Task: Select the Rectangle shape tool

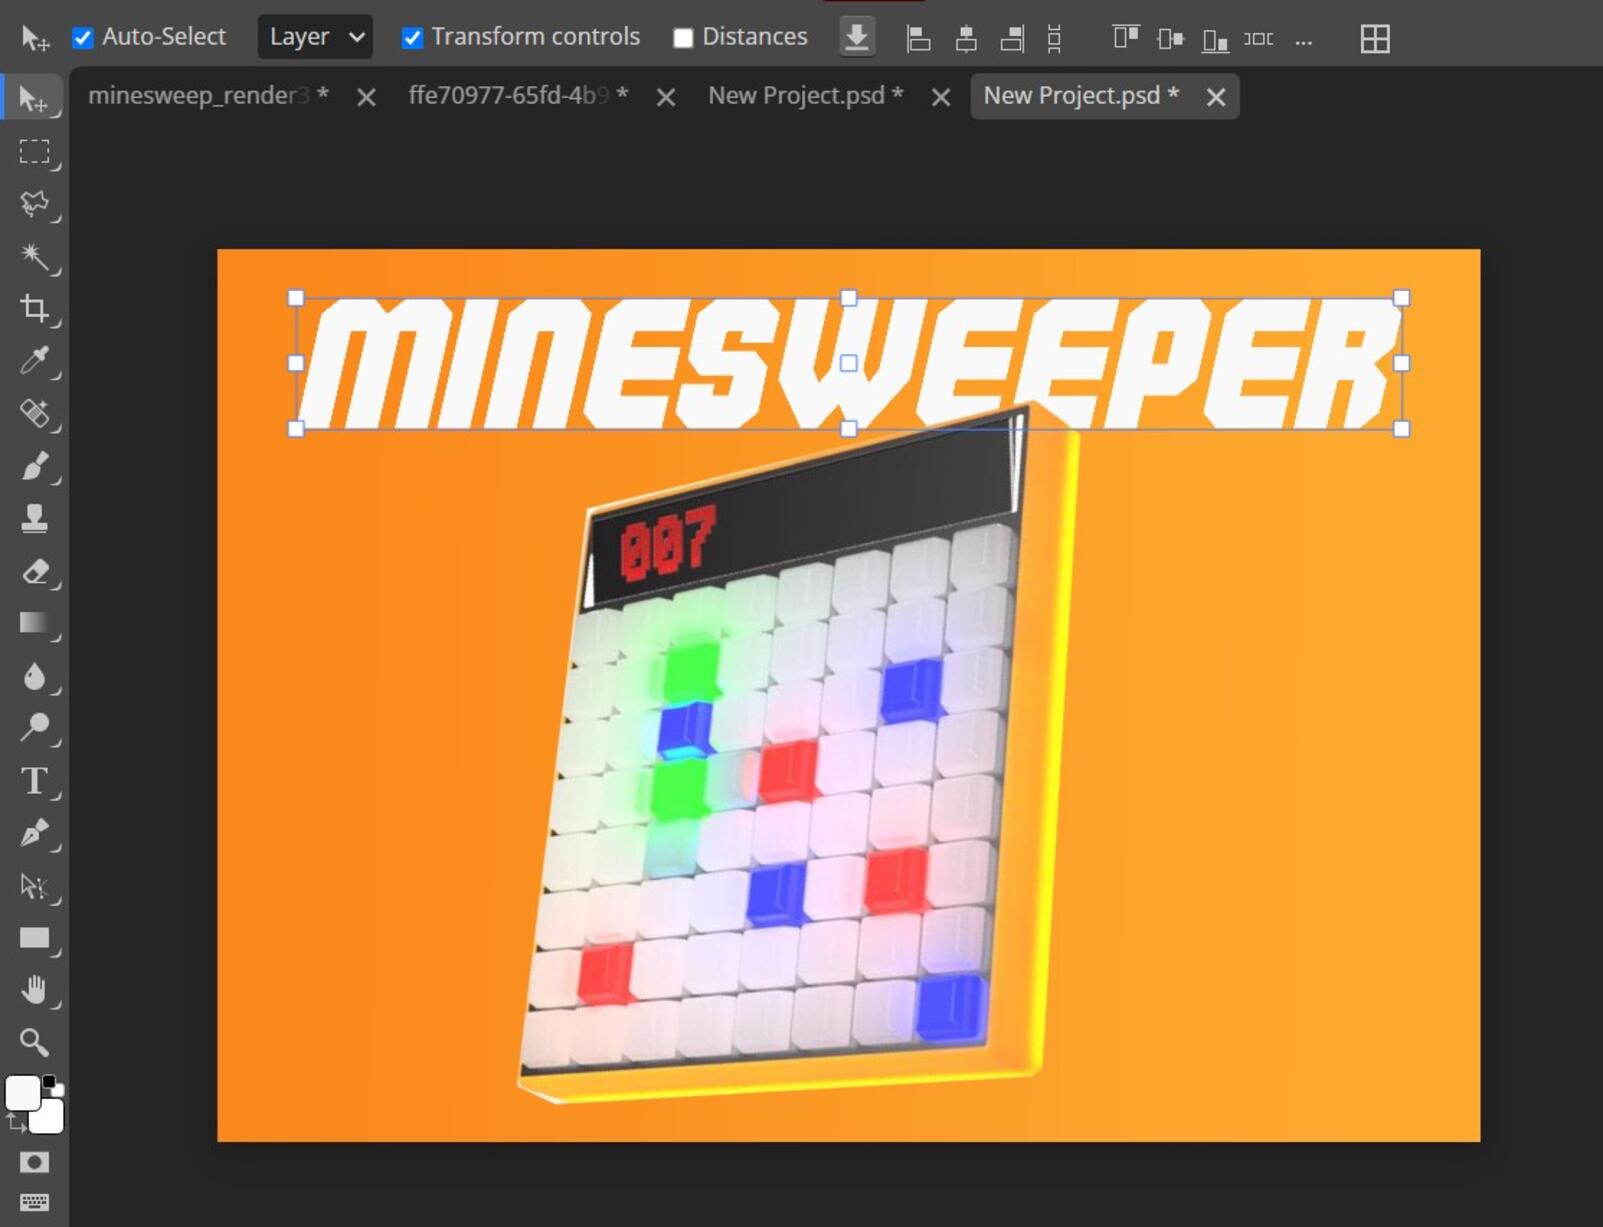Action: (x=34, y=938)
